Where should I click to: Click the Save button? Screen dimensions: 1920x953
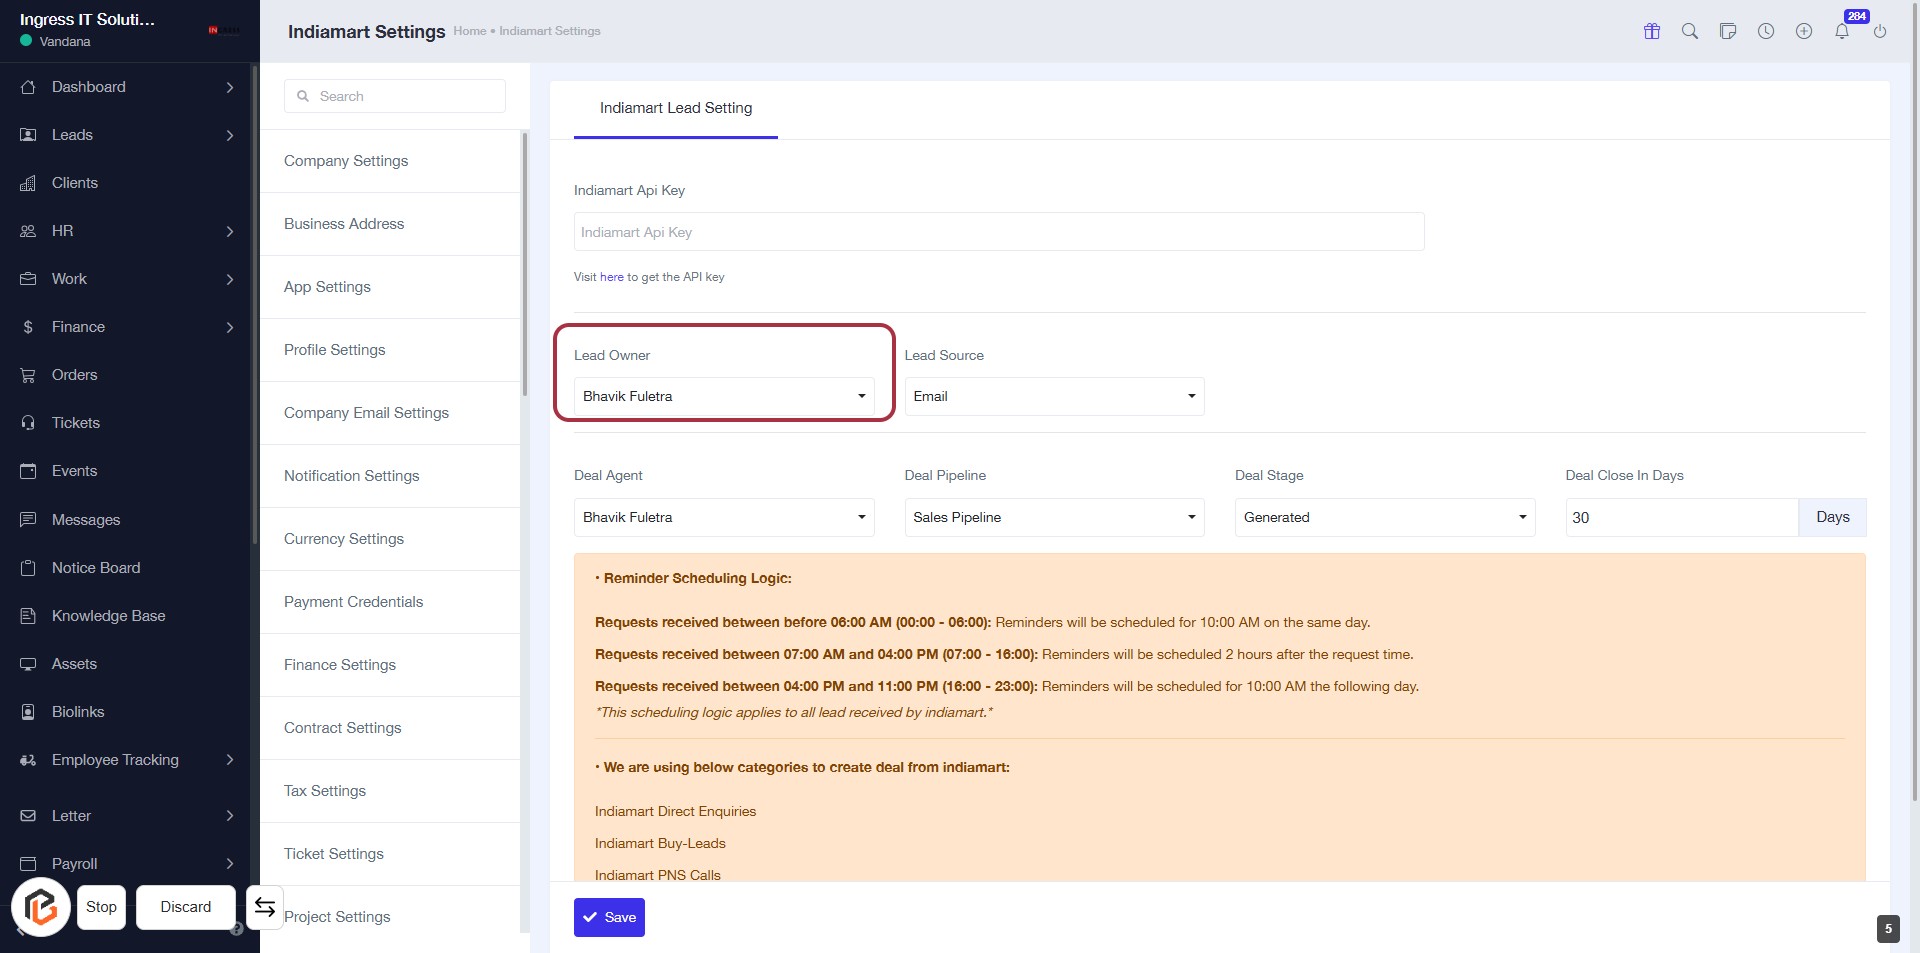609,917
